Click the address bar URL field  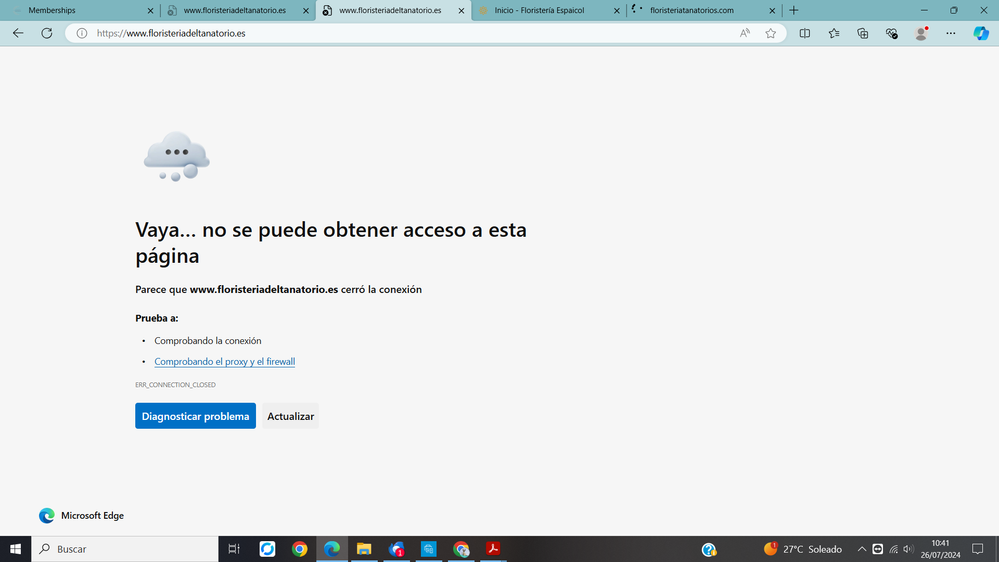click(x=400, y=33)
